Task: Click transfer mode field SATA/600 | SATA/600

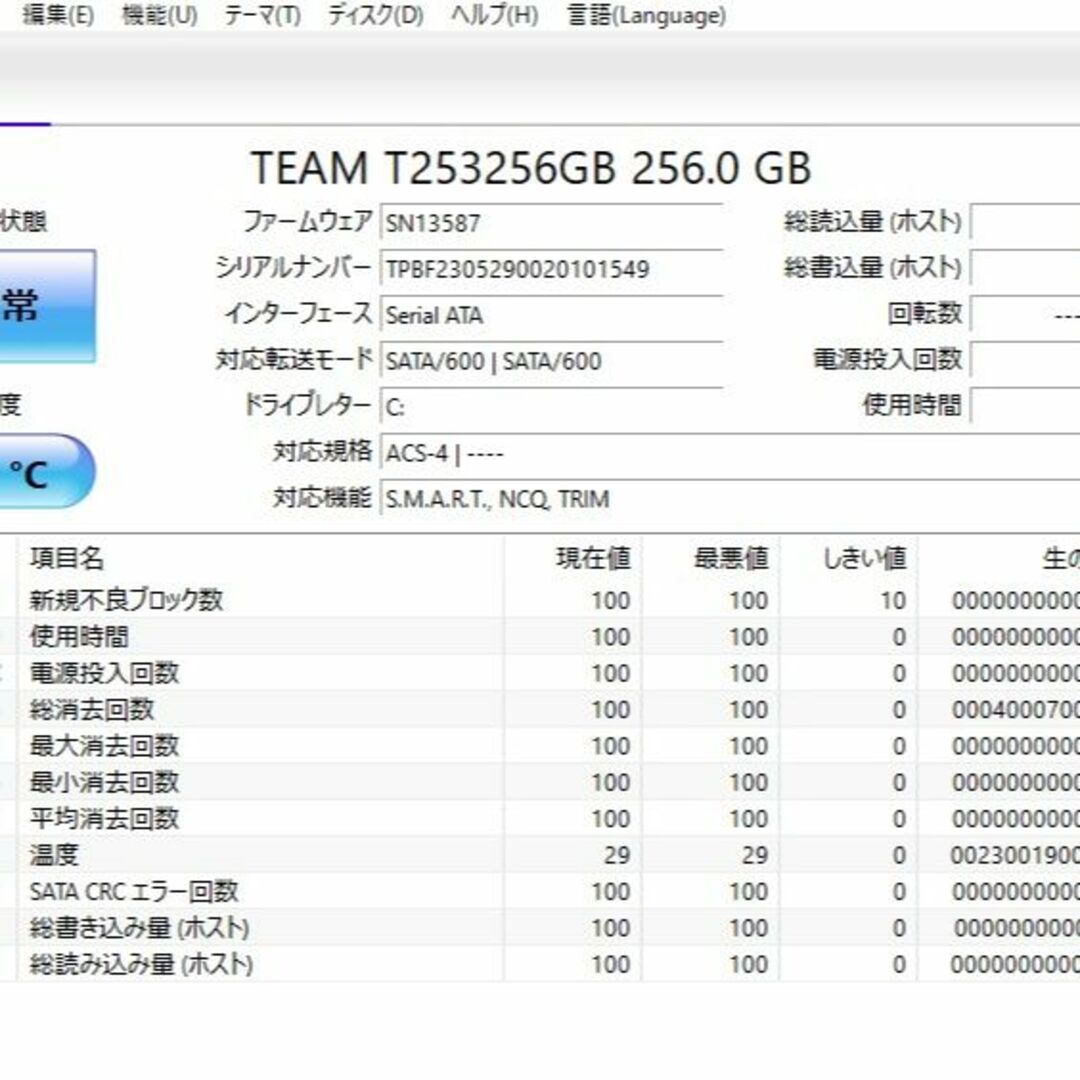Action: click(551, 360)
